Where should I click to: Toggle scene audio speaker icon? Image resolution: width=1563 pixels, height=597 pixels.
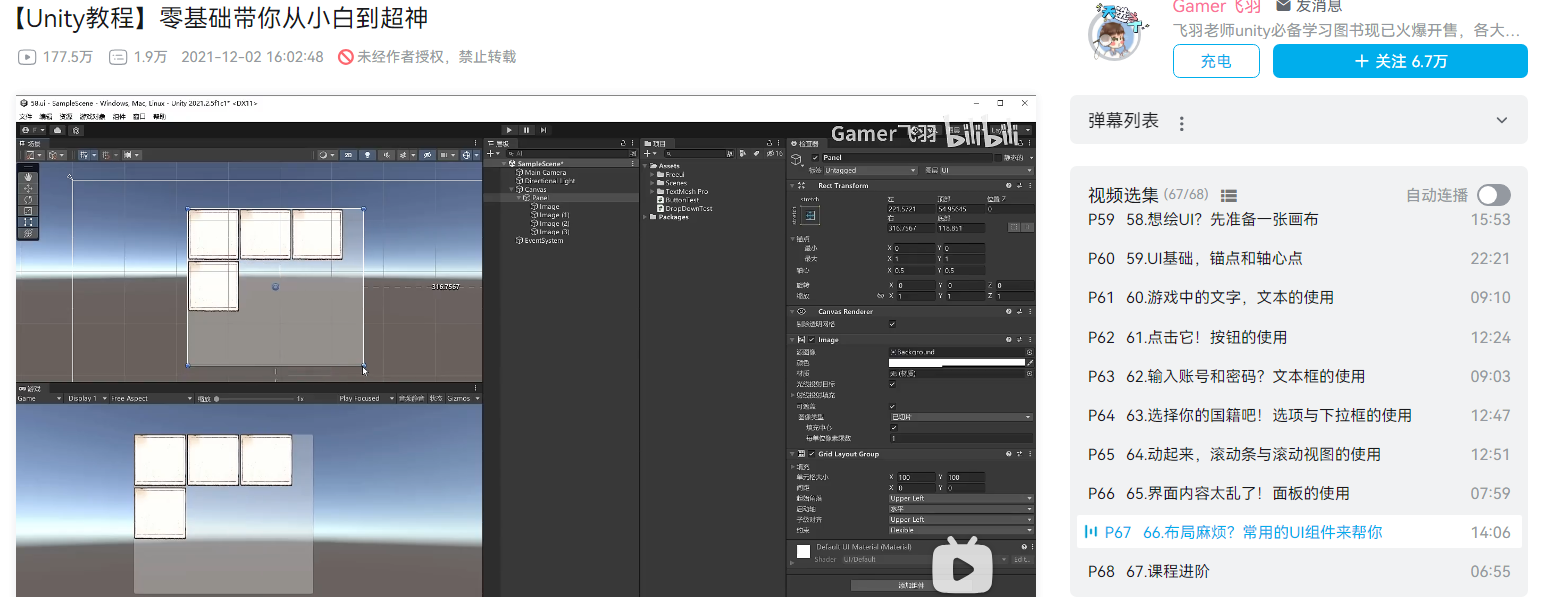[386, 155]
